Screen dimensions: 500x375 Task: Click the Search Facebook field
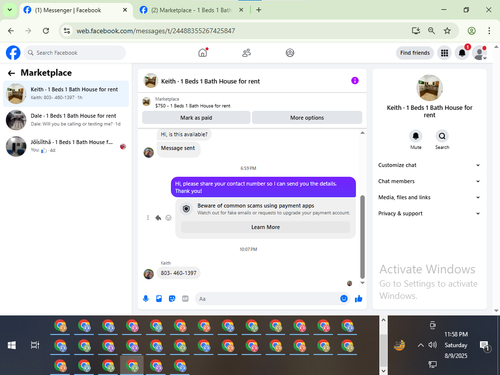[x=75, y=53]
